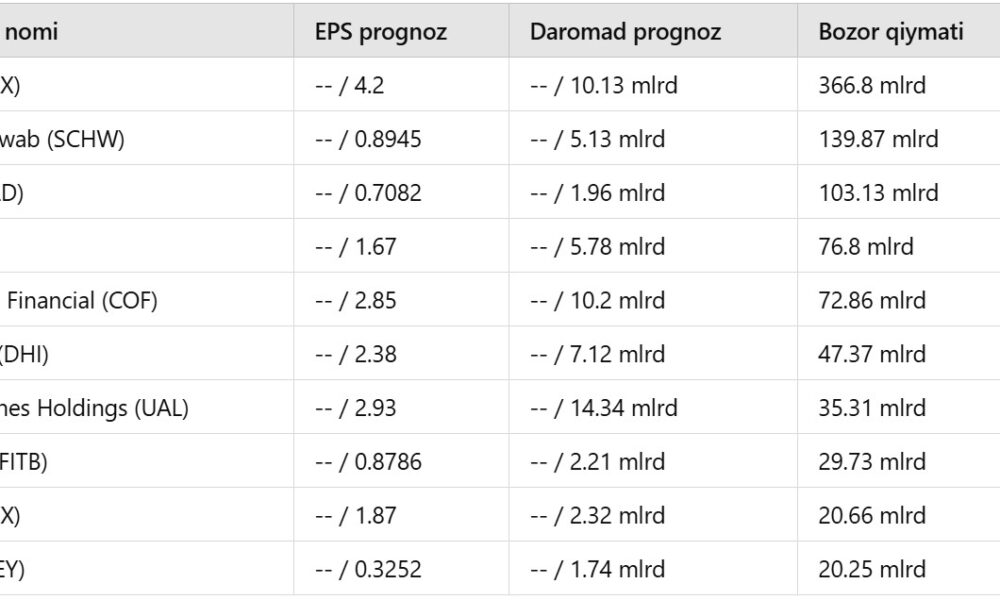Select the 47.37 mlrd market cap value

tap(872, 354)
